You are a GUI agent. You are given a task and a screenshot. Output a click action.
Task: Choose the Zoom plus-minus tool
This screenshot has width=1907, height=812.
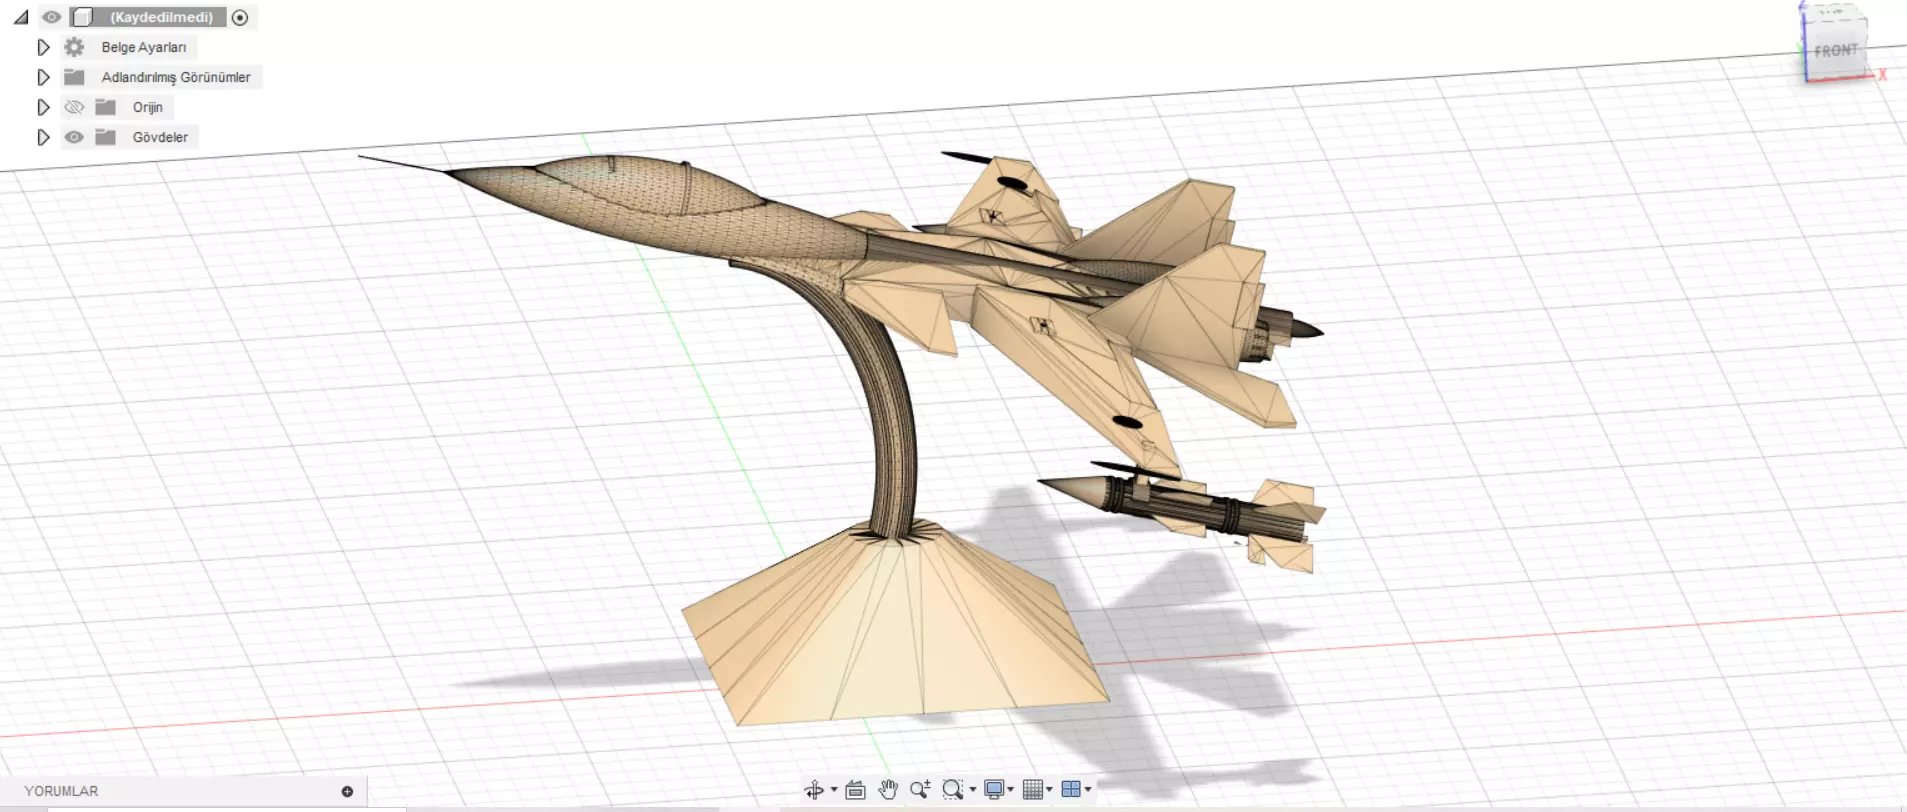coord(920,790)
